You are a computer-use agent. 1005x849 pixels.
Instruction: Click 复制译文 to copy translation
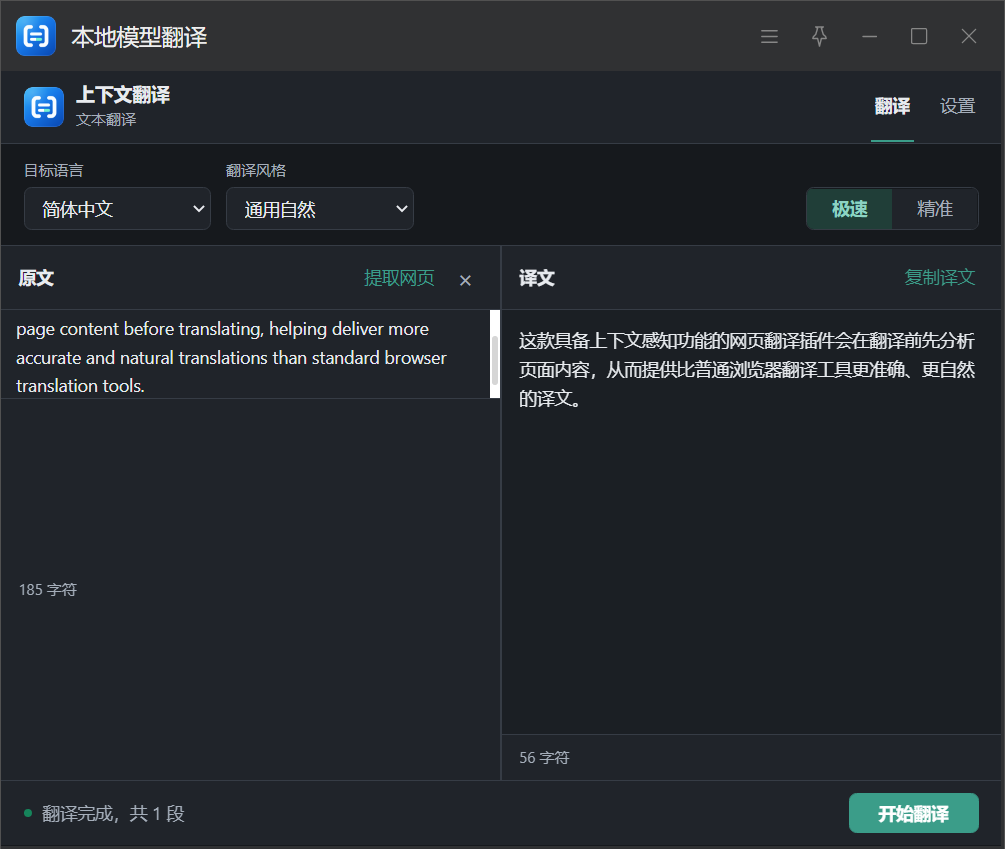pyautogui.click(x=940, y=277)
